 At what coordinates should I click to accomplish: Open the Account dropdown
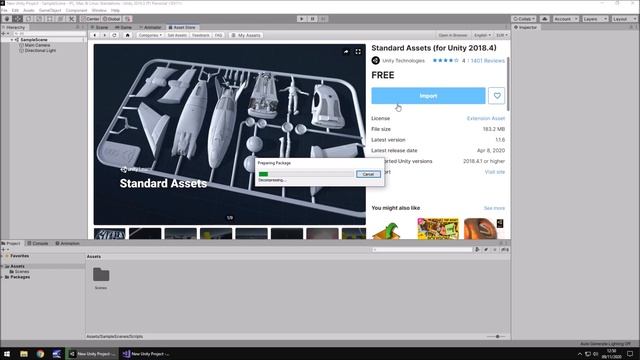coord(565,19)
